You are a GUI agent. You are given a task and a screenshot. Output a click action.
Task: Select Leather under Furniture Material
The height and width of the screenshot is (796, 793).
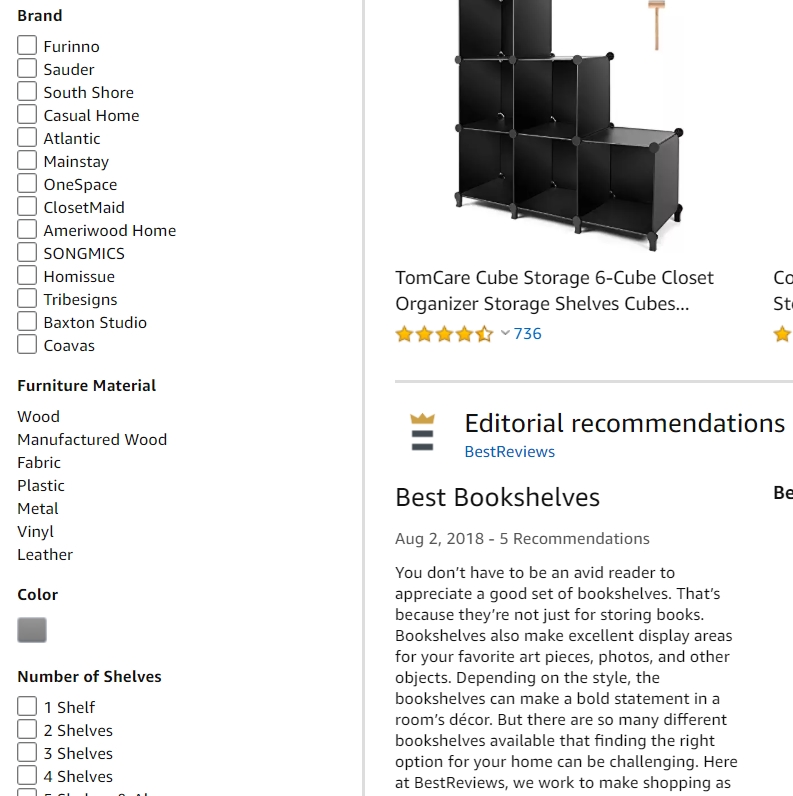45,554
